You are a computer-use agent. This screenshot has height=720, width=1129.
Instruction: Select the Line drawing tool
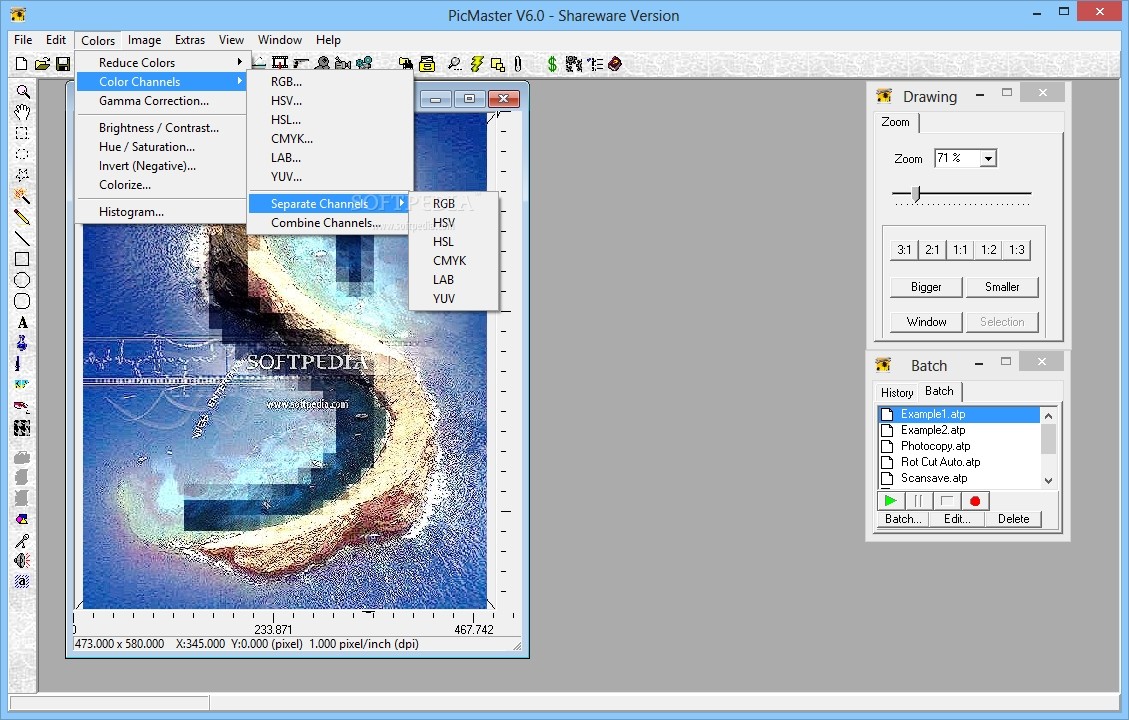coord(22,238)
